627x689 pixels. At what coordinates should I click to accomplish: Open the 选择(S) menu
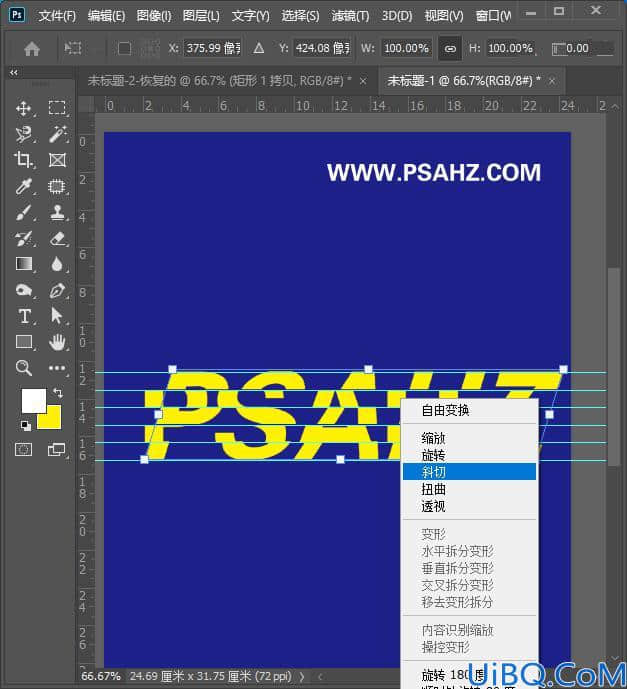click(300, 16)
